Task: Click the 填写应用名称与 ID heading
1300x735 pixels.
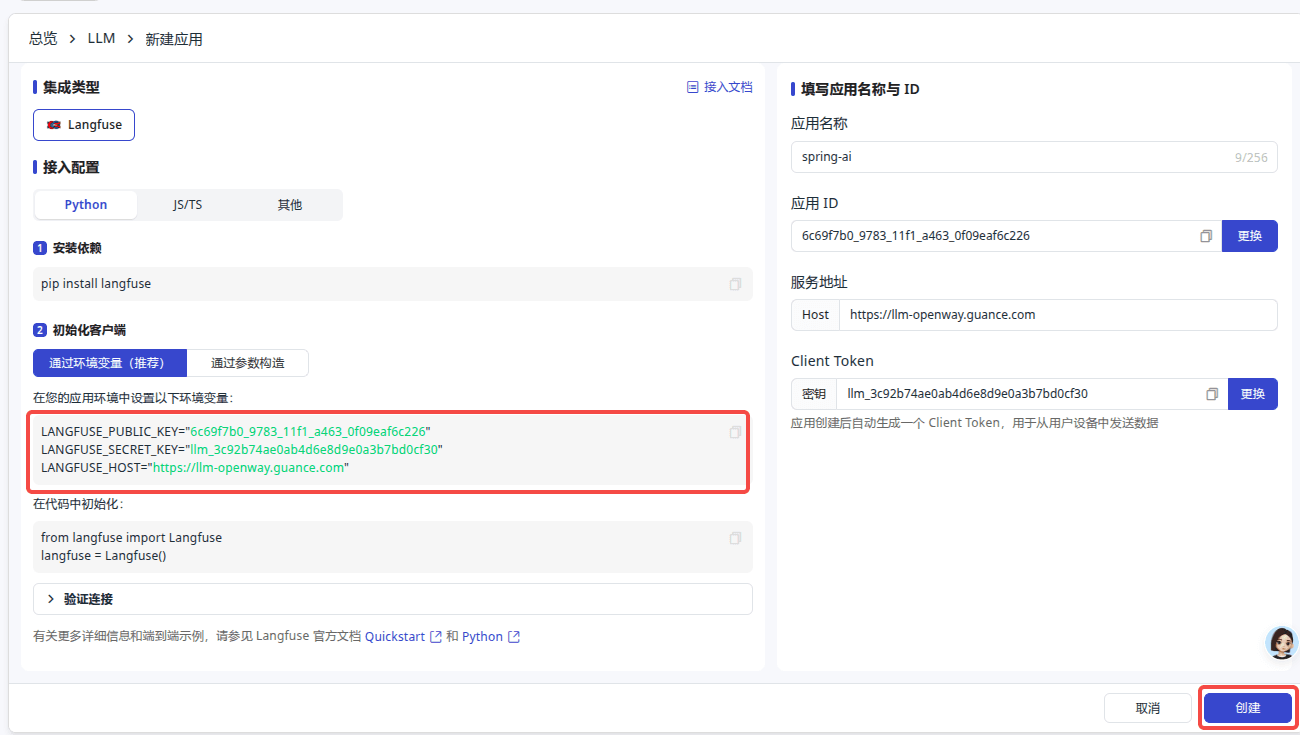Action: [x=860, y=89]
